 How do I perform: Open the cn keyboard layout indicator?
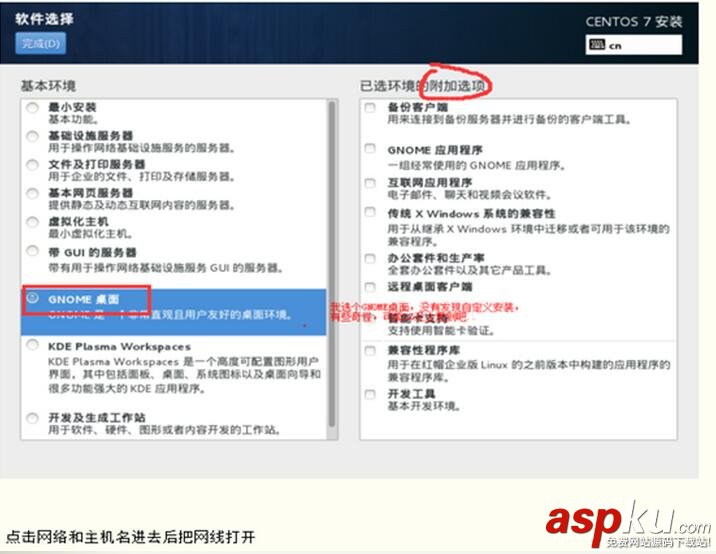point(634,45)
